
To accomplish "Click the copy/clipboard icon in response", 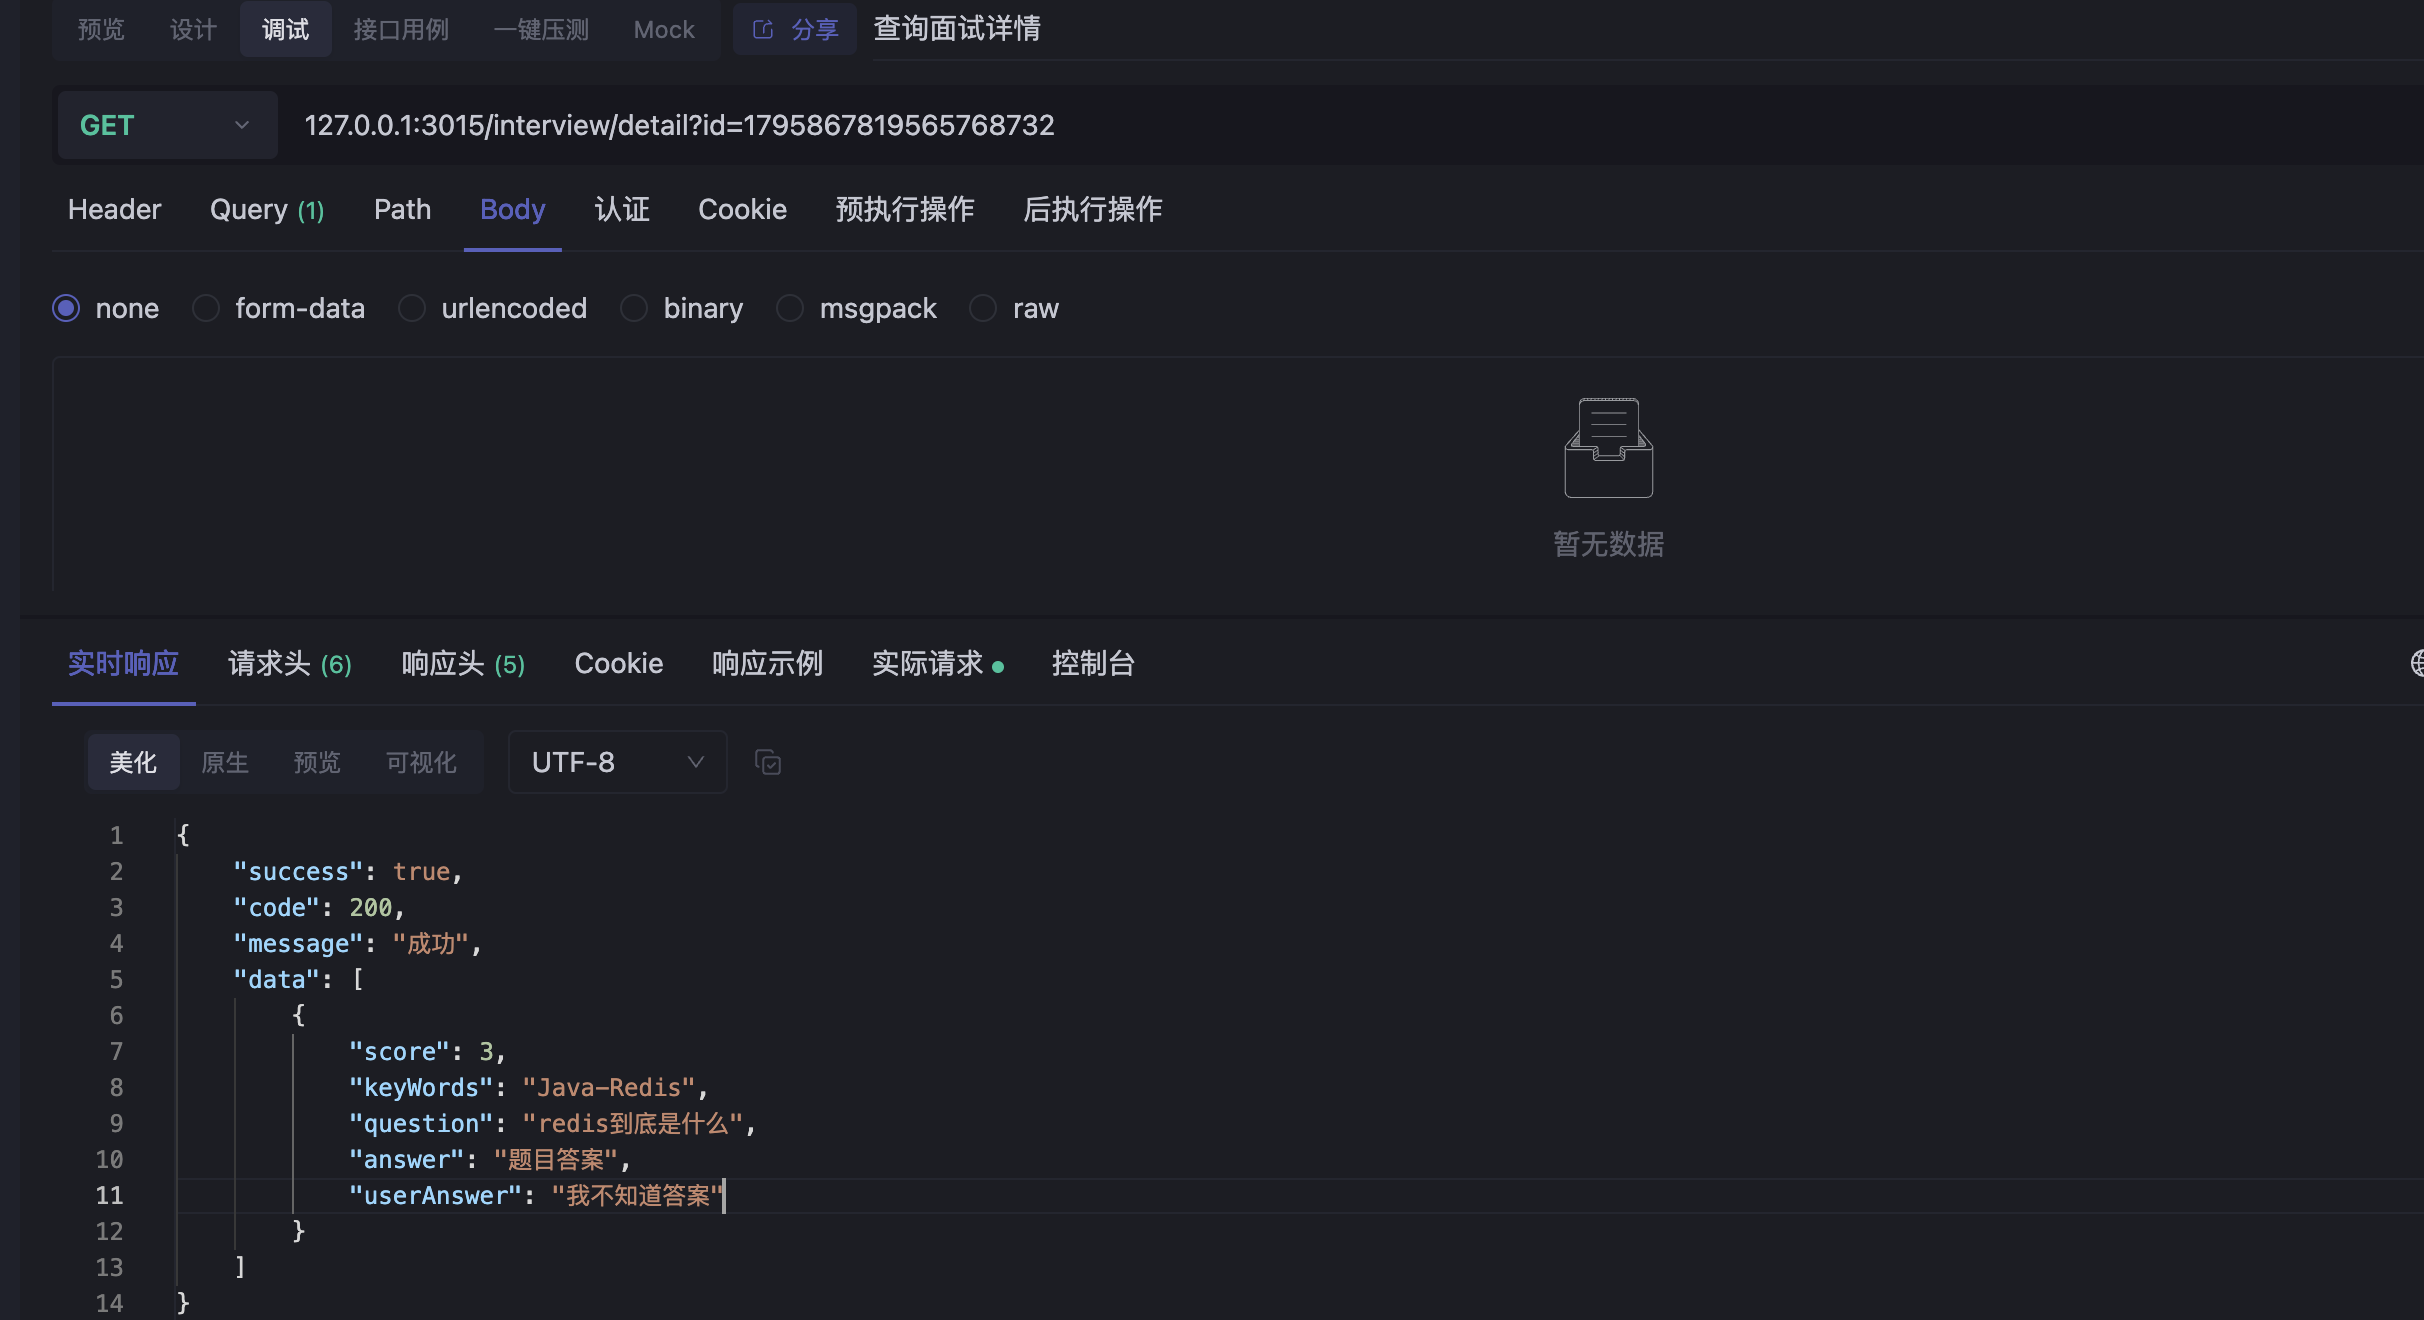I will coord(768,762).
